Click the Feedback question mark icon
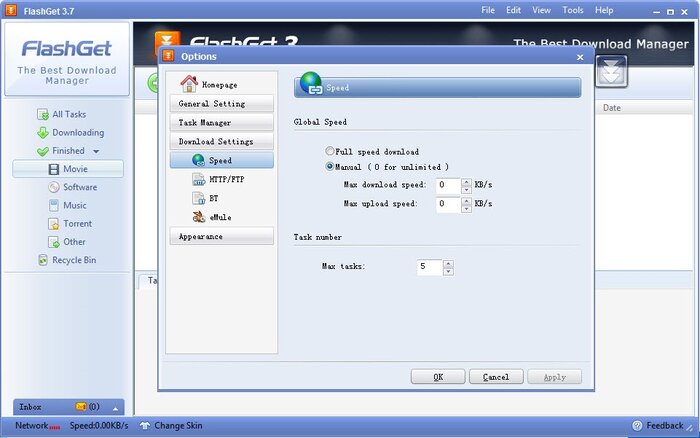700x438 pixels. (x=638, y=425)
